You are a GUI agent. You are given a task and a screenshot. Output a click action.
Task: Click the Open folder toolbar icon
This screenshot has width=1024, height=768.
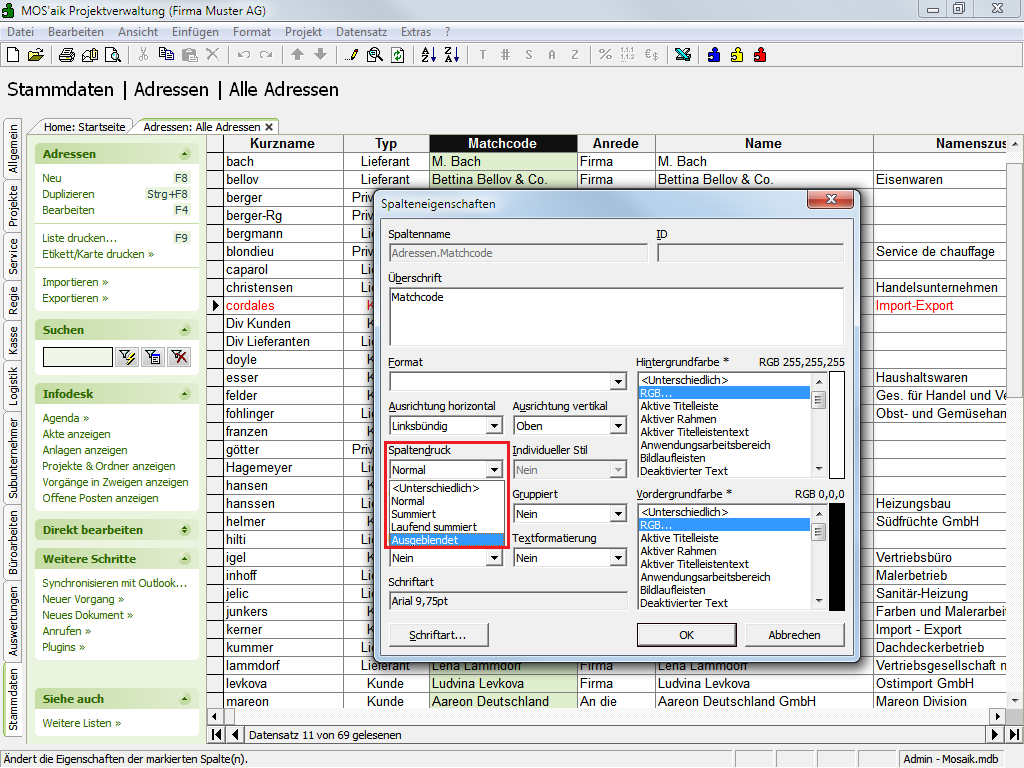pos(36,55)
